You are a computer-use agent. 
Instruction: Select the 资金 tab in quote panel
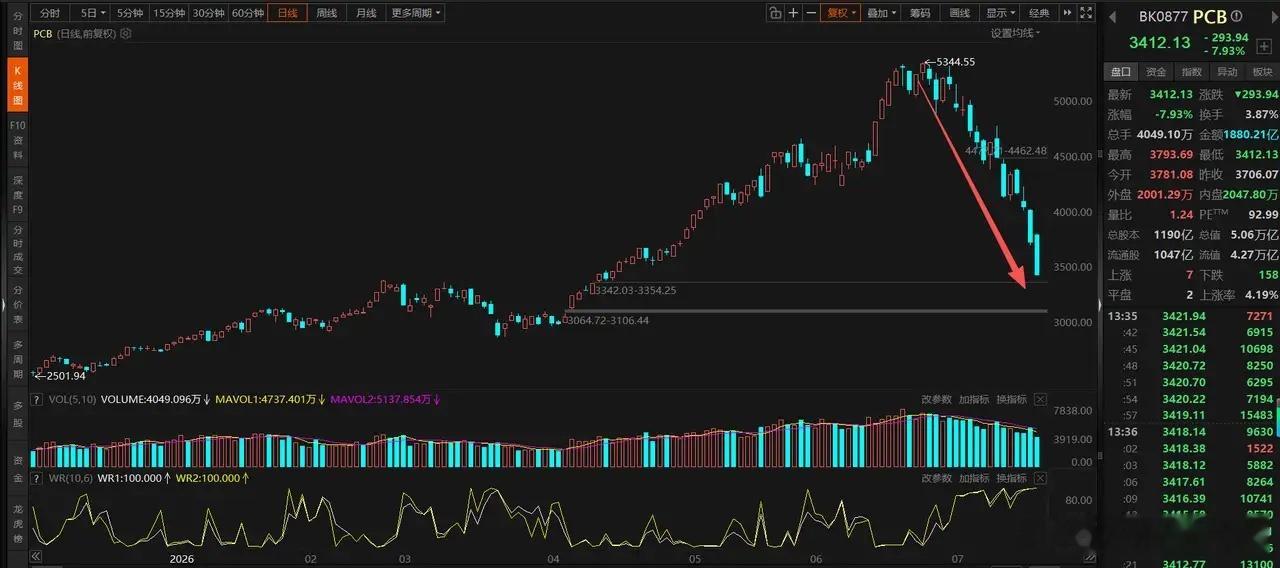pos(1156,72)
